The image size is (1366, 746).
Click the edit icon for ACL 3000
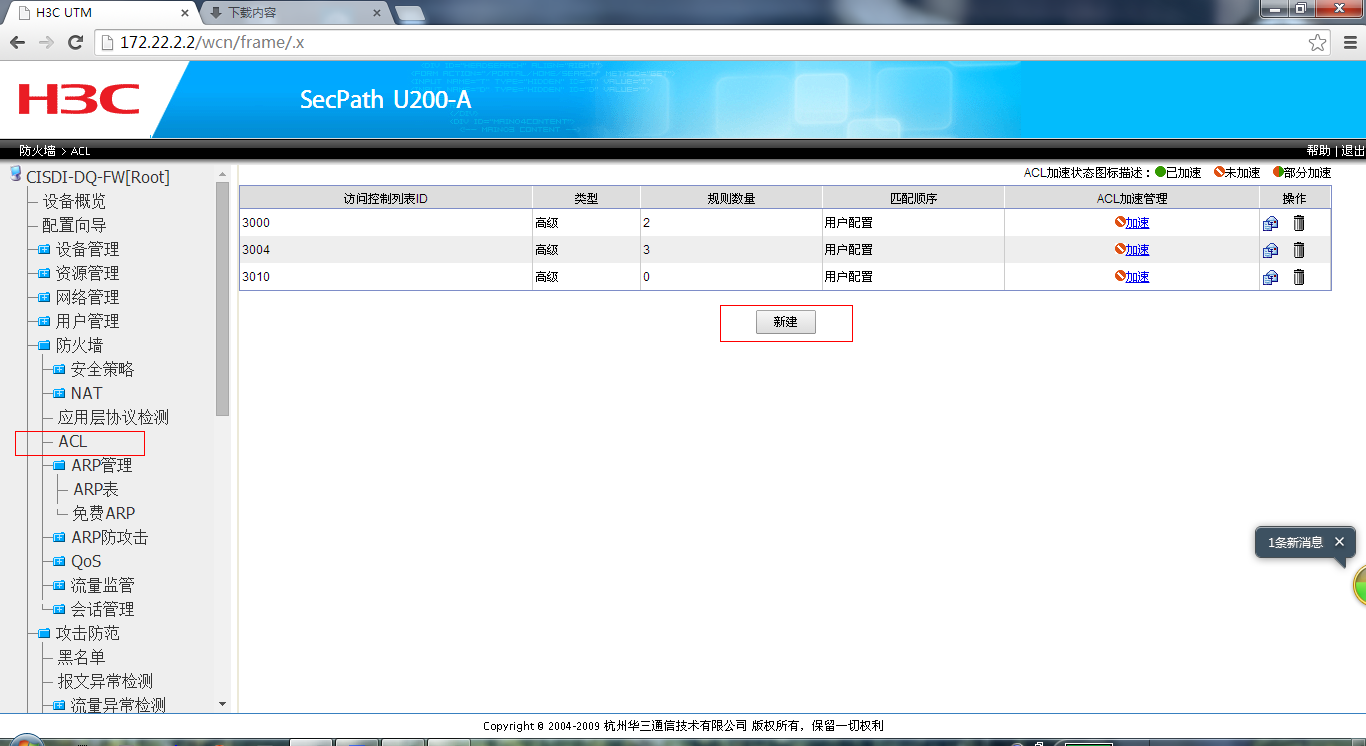click(1270, 223)
